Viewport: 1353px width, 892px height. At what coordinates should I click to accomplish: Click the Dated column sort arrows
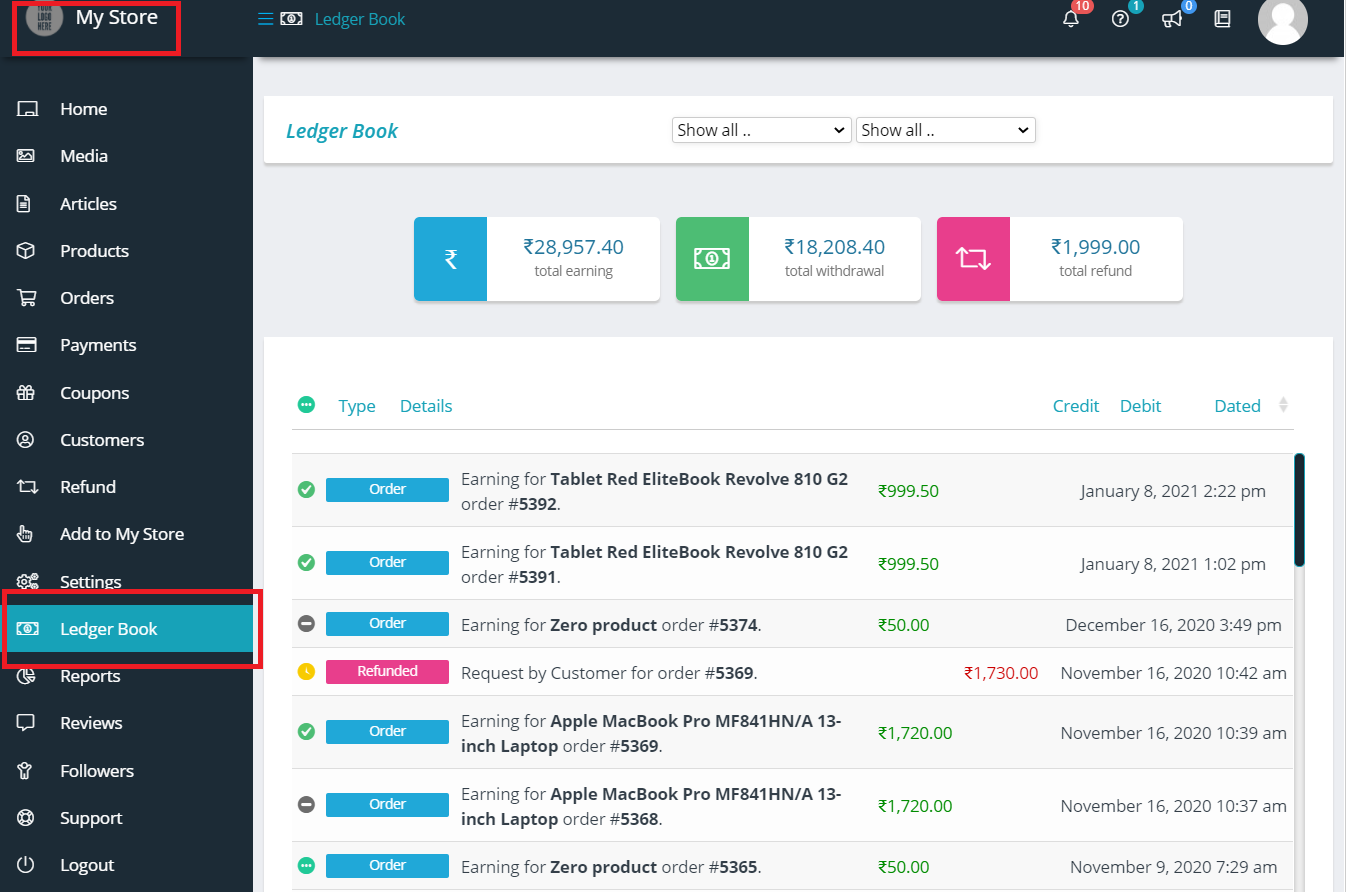tap(1283, 405)
